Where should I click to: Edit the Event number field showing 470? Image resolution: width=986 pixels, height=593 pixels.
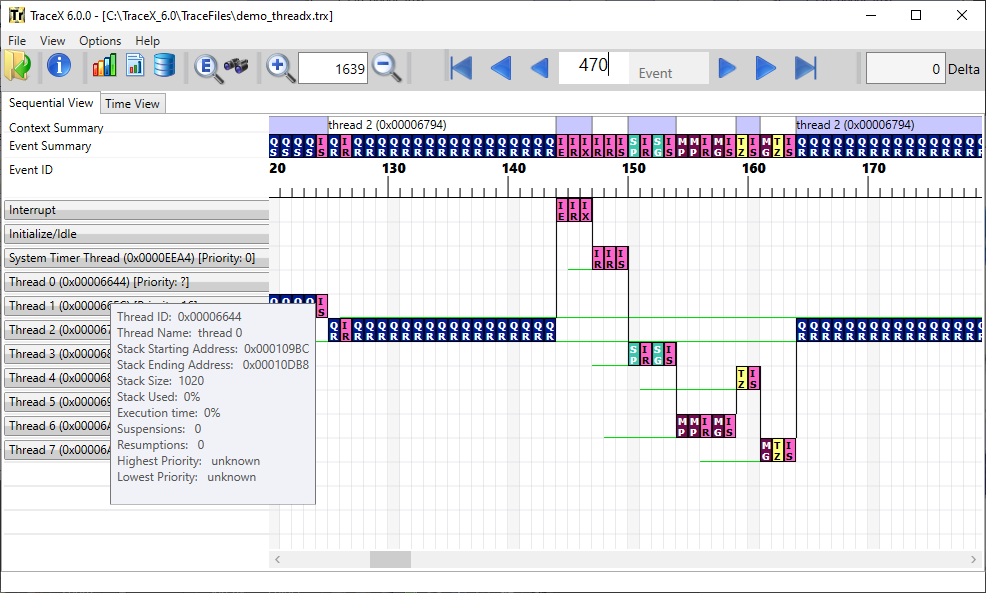(595, 67)
